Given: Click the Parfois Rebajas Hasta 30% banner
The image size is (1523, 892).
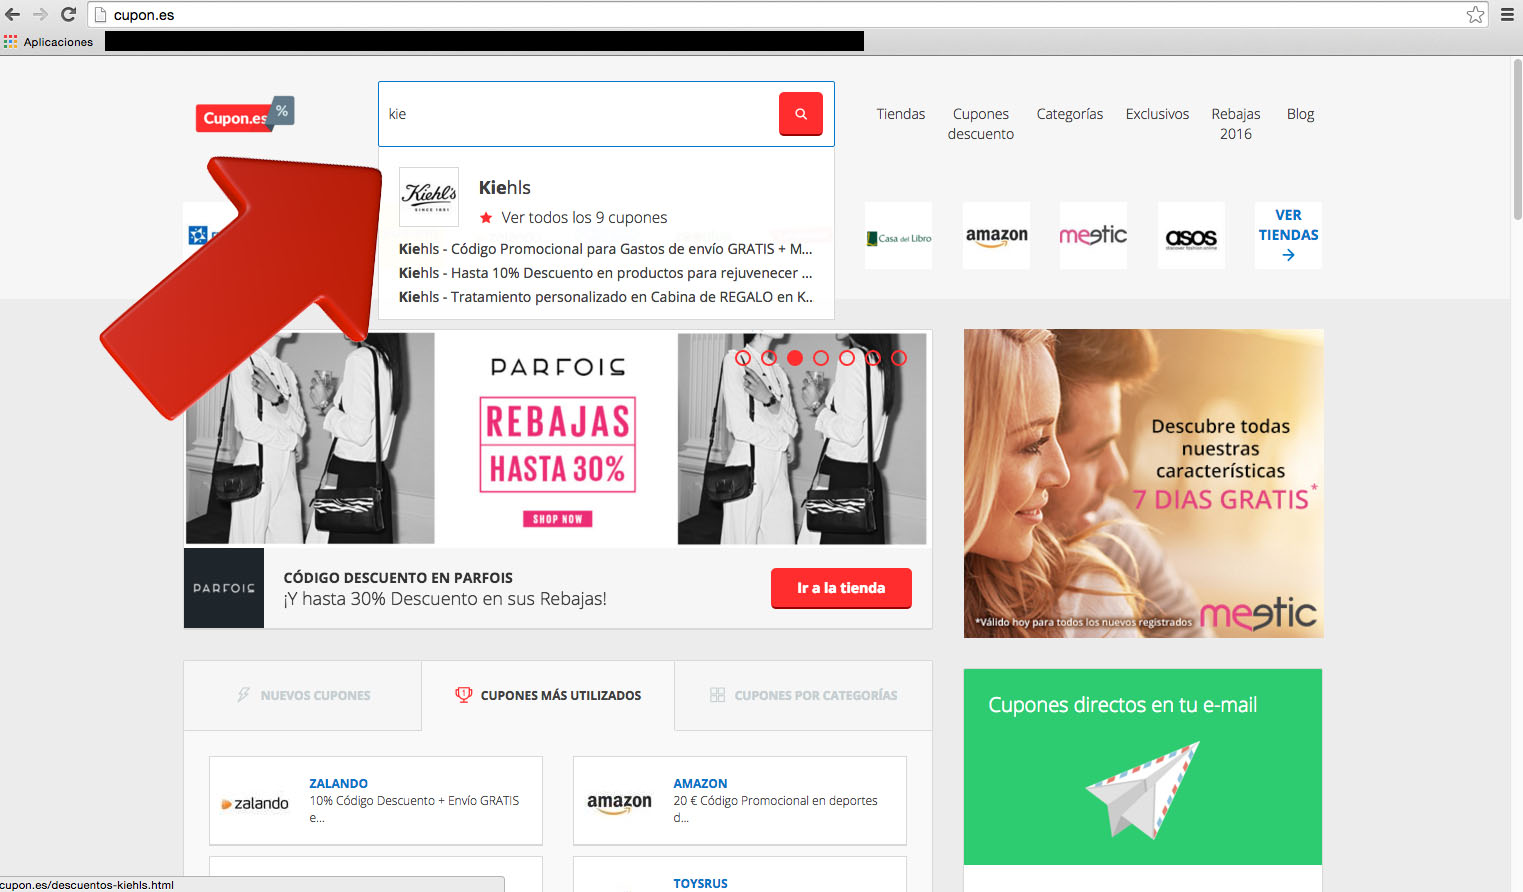Looking at the screenshot, I should point(557,439).
